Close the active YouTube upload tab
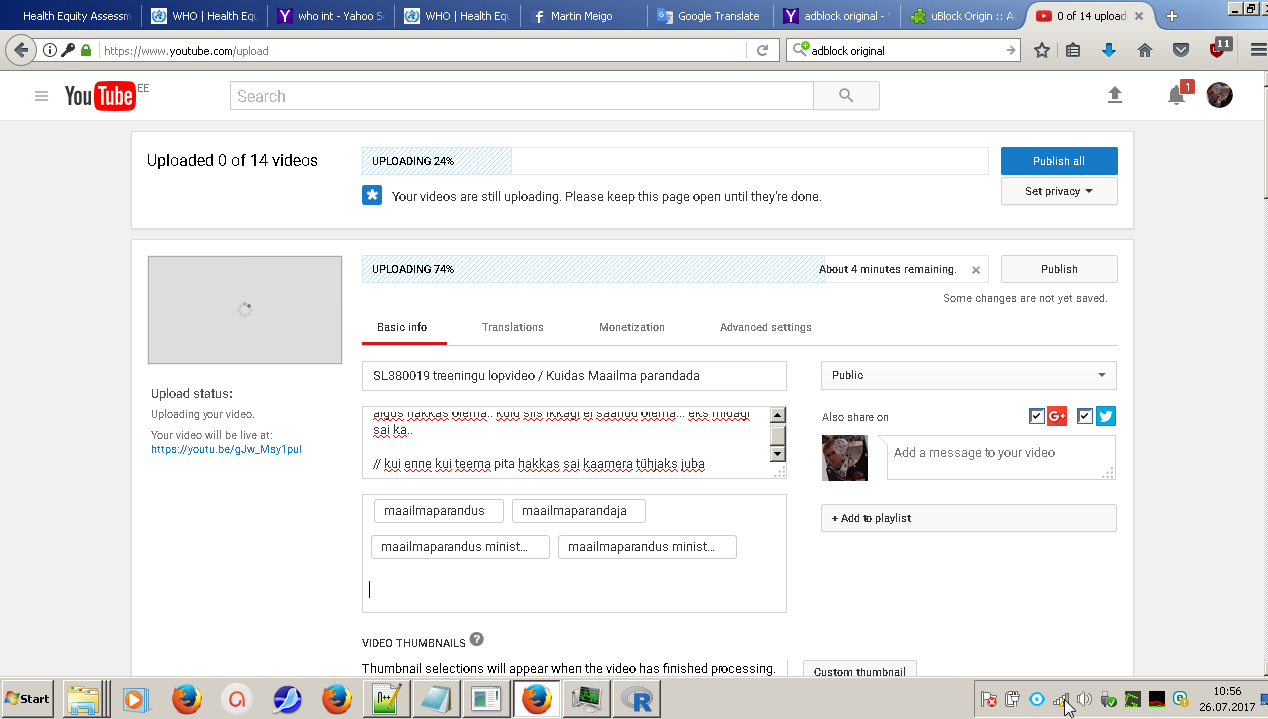The height and width of the screenshot is (719, 1268). pos(1139,16)
